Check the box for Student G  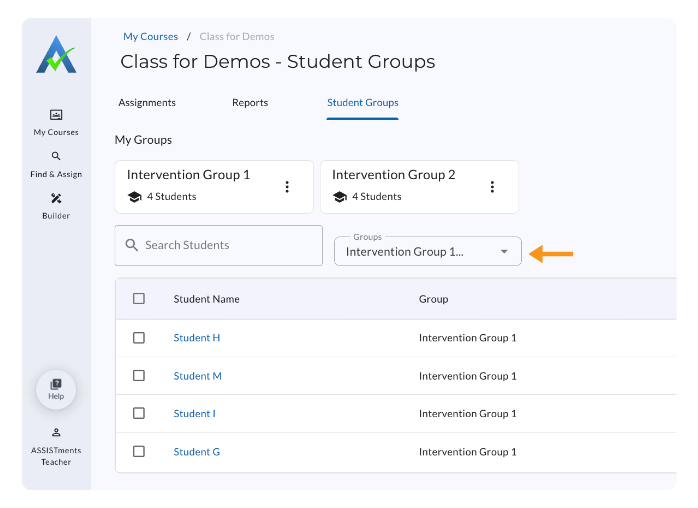[139, 451]
